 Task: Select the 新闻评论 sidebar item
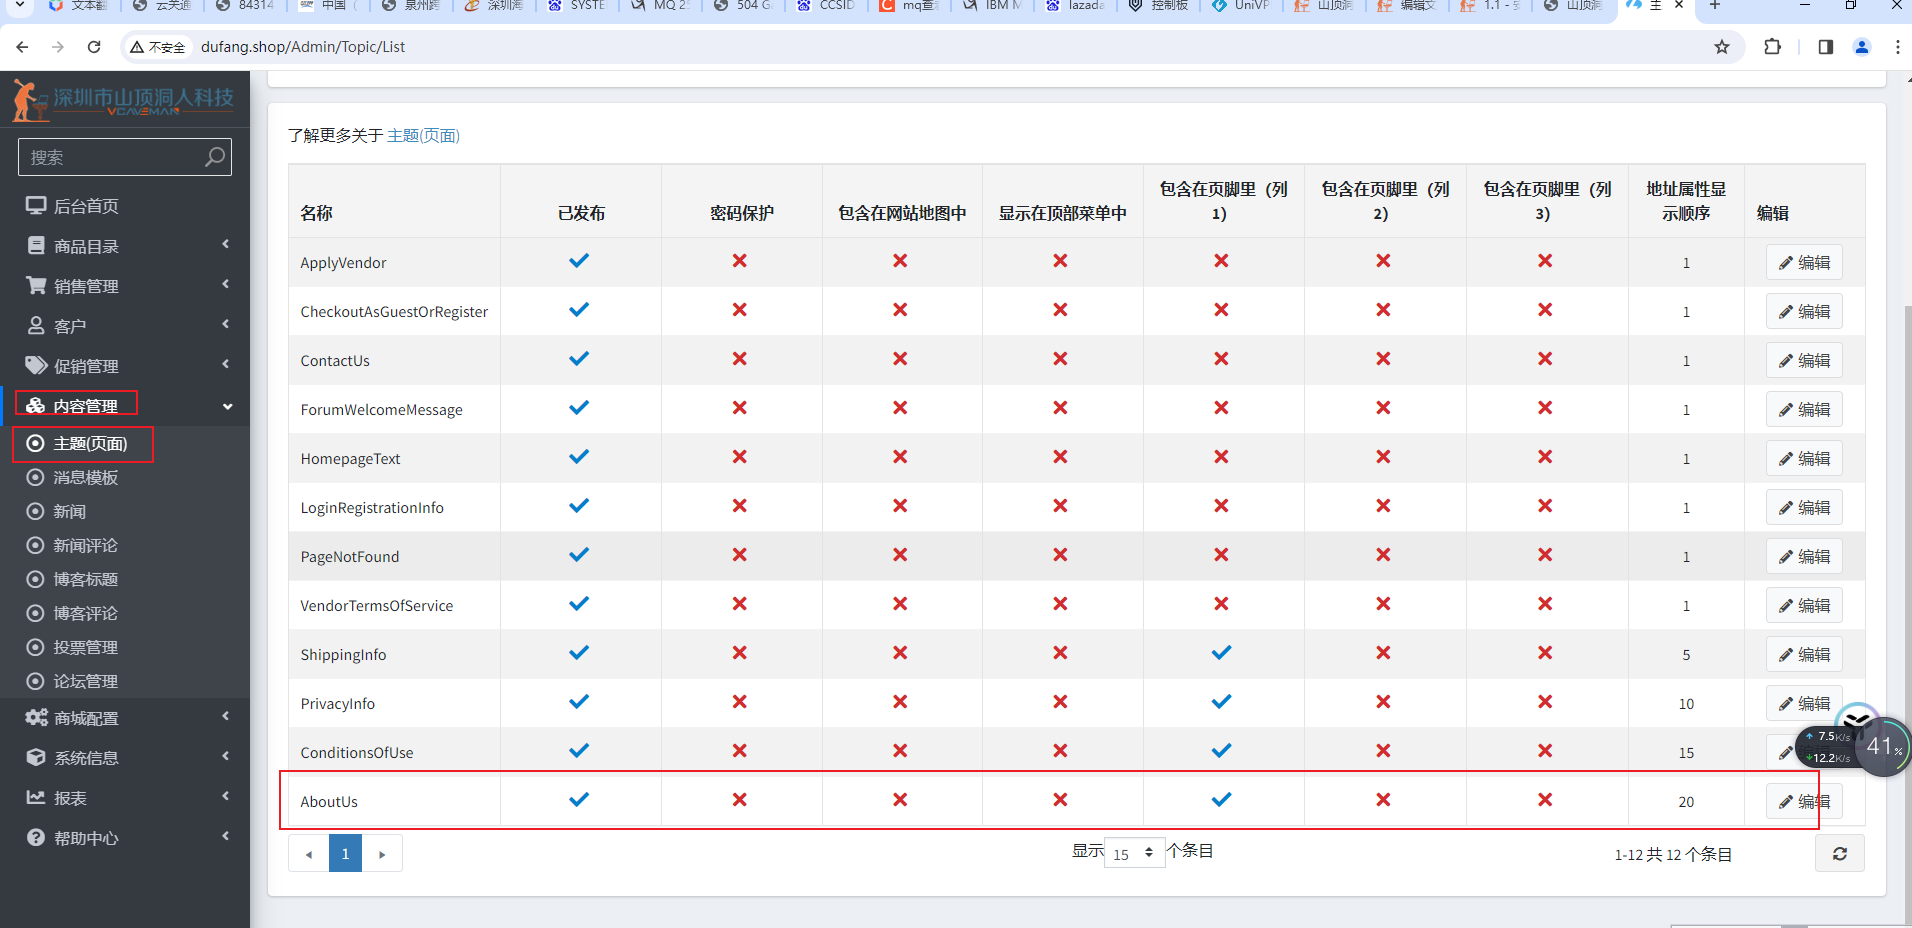pos(85,546)
